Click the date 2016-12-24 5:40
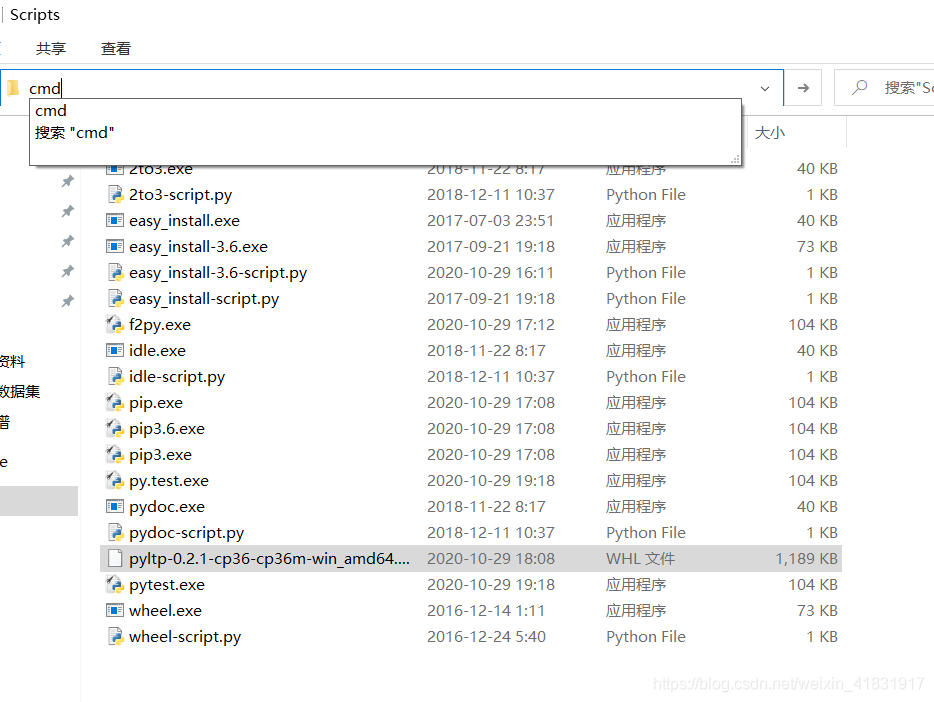Screen dimensions: 934x702 click(x=486, y=637)
